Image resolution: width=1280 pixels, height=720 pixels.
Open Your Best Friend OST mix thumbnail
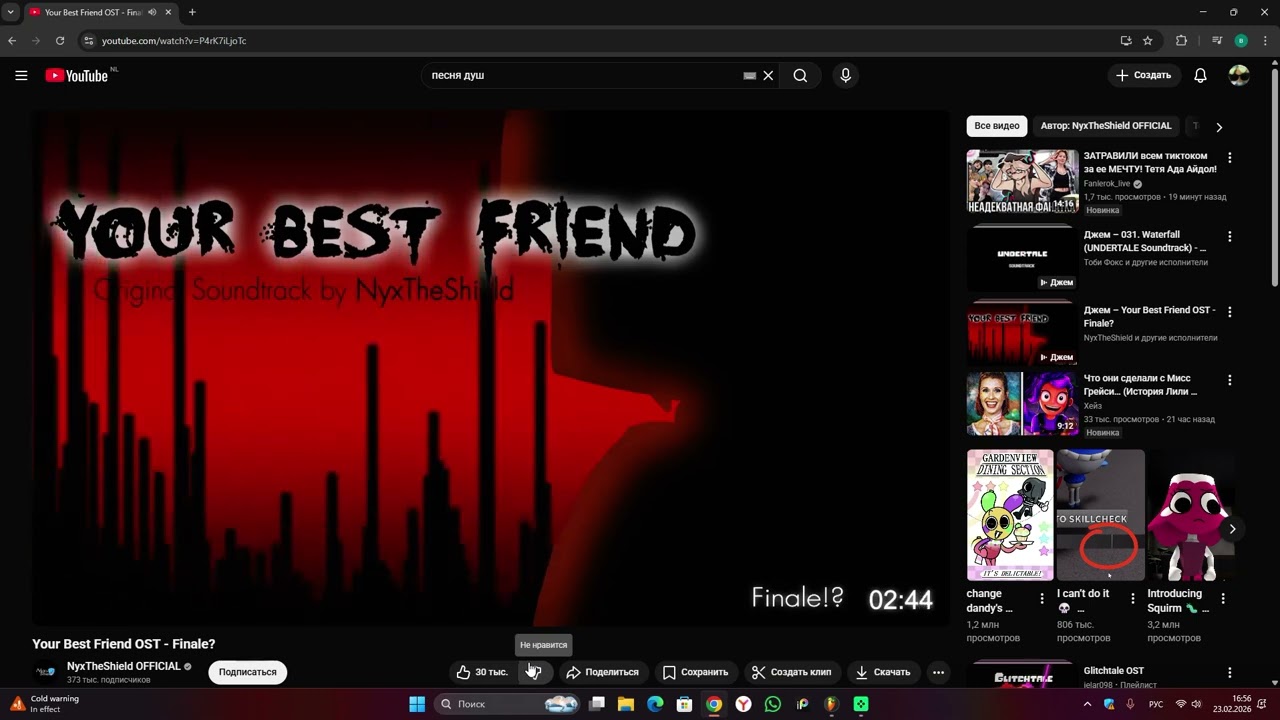tap(1022, 332)
